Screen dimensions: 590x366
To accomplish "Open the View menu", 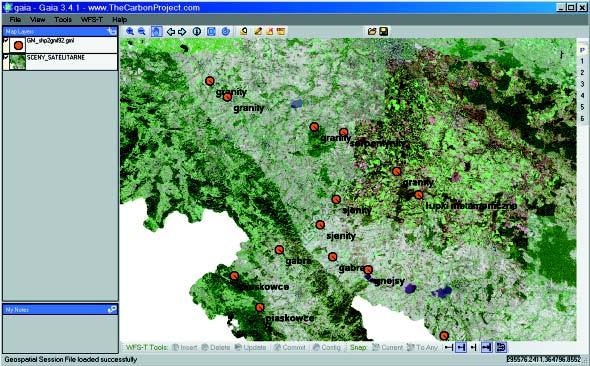I will pyautogui.click(x=38, y=20).
